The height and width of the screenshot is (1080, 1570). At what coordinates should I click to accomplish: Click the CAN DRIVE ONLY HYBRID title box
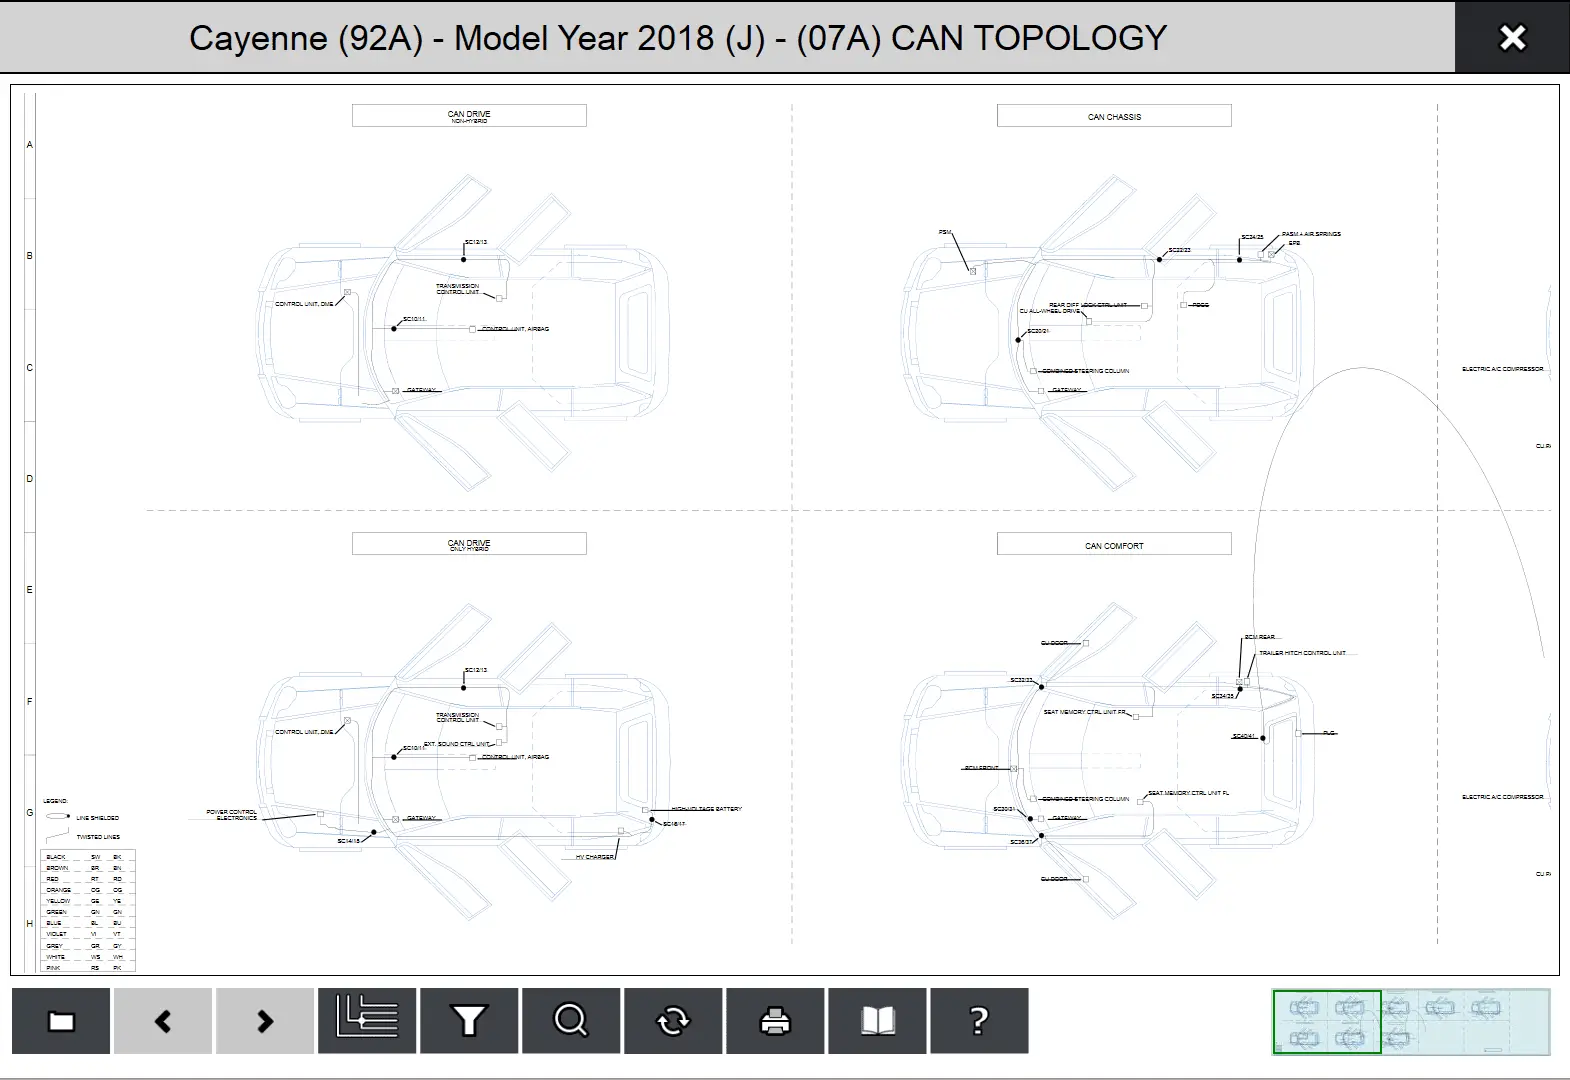pos(469,544)
